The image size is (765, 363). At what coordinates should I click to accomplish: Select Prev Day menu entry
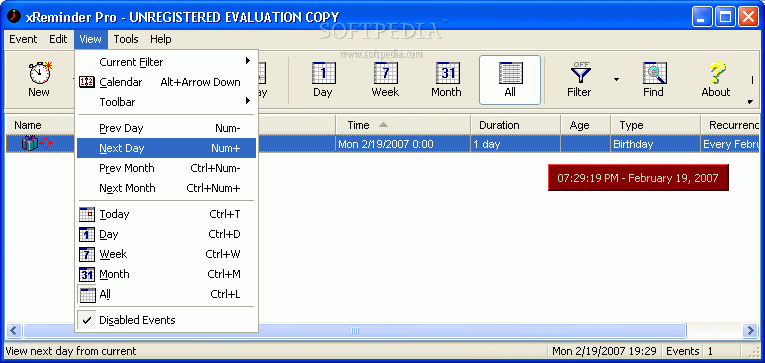tap(166, 128)
